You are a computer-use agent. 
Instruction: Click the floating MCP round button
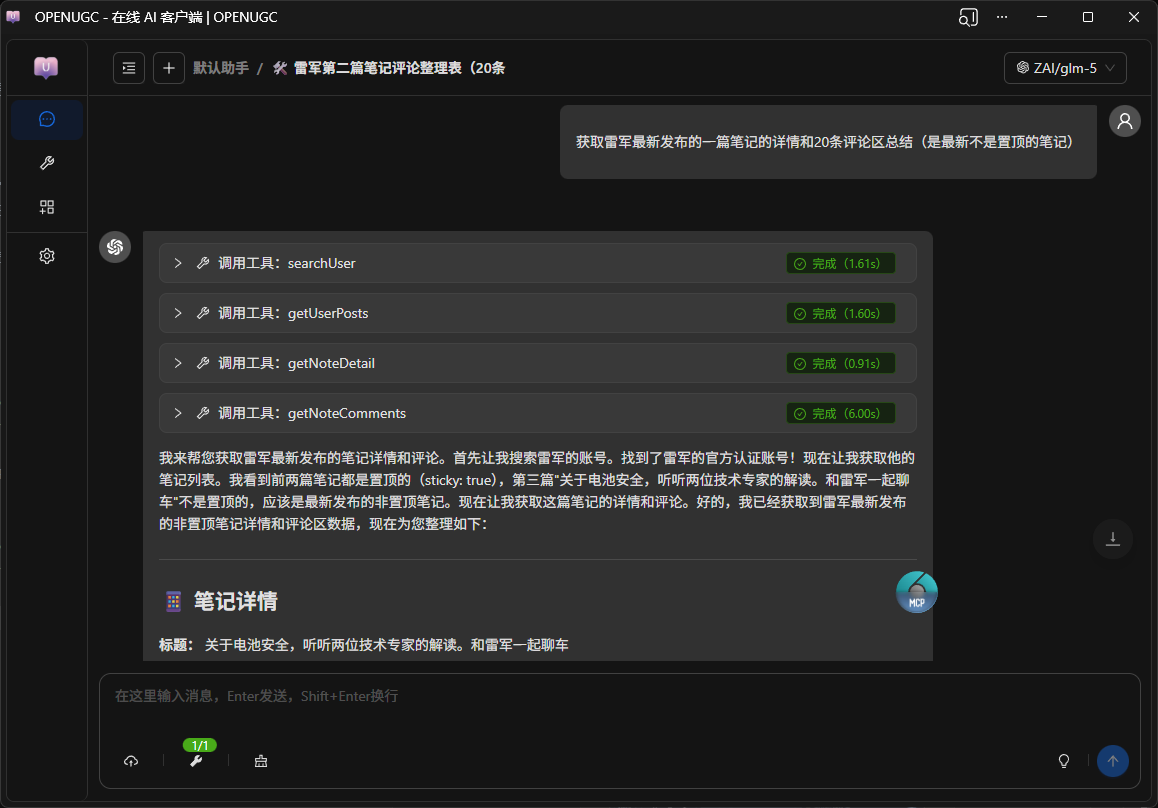coord(917,592)
